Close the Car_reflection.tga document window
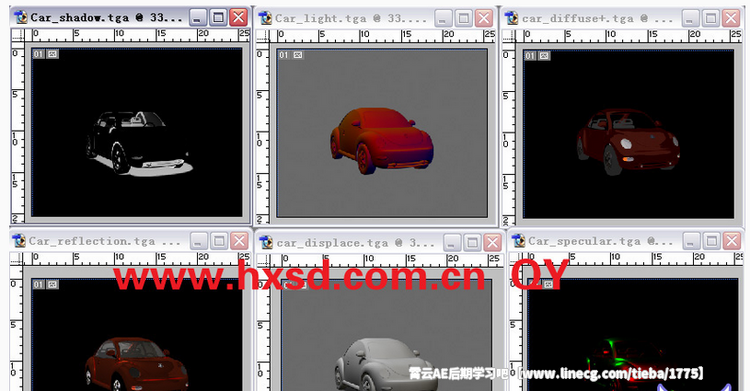Image resolution: width=750 pixels, height=391 pixels. click(x=239, y=241)
